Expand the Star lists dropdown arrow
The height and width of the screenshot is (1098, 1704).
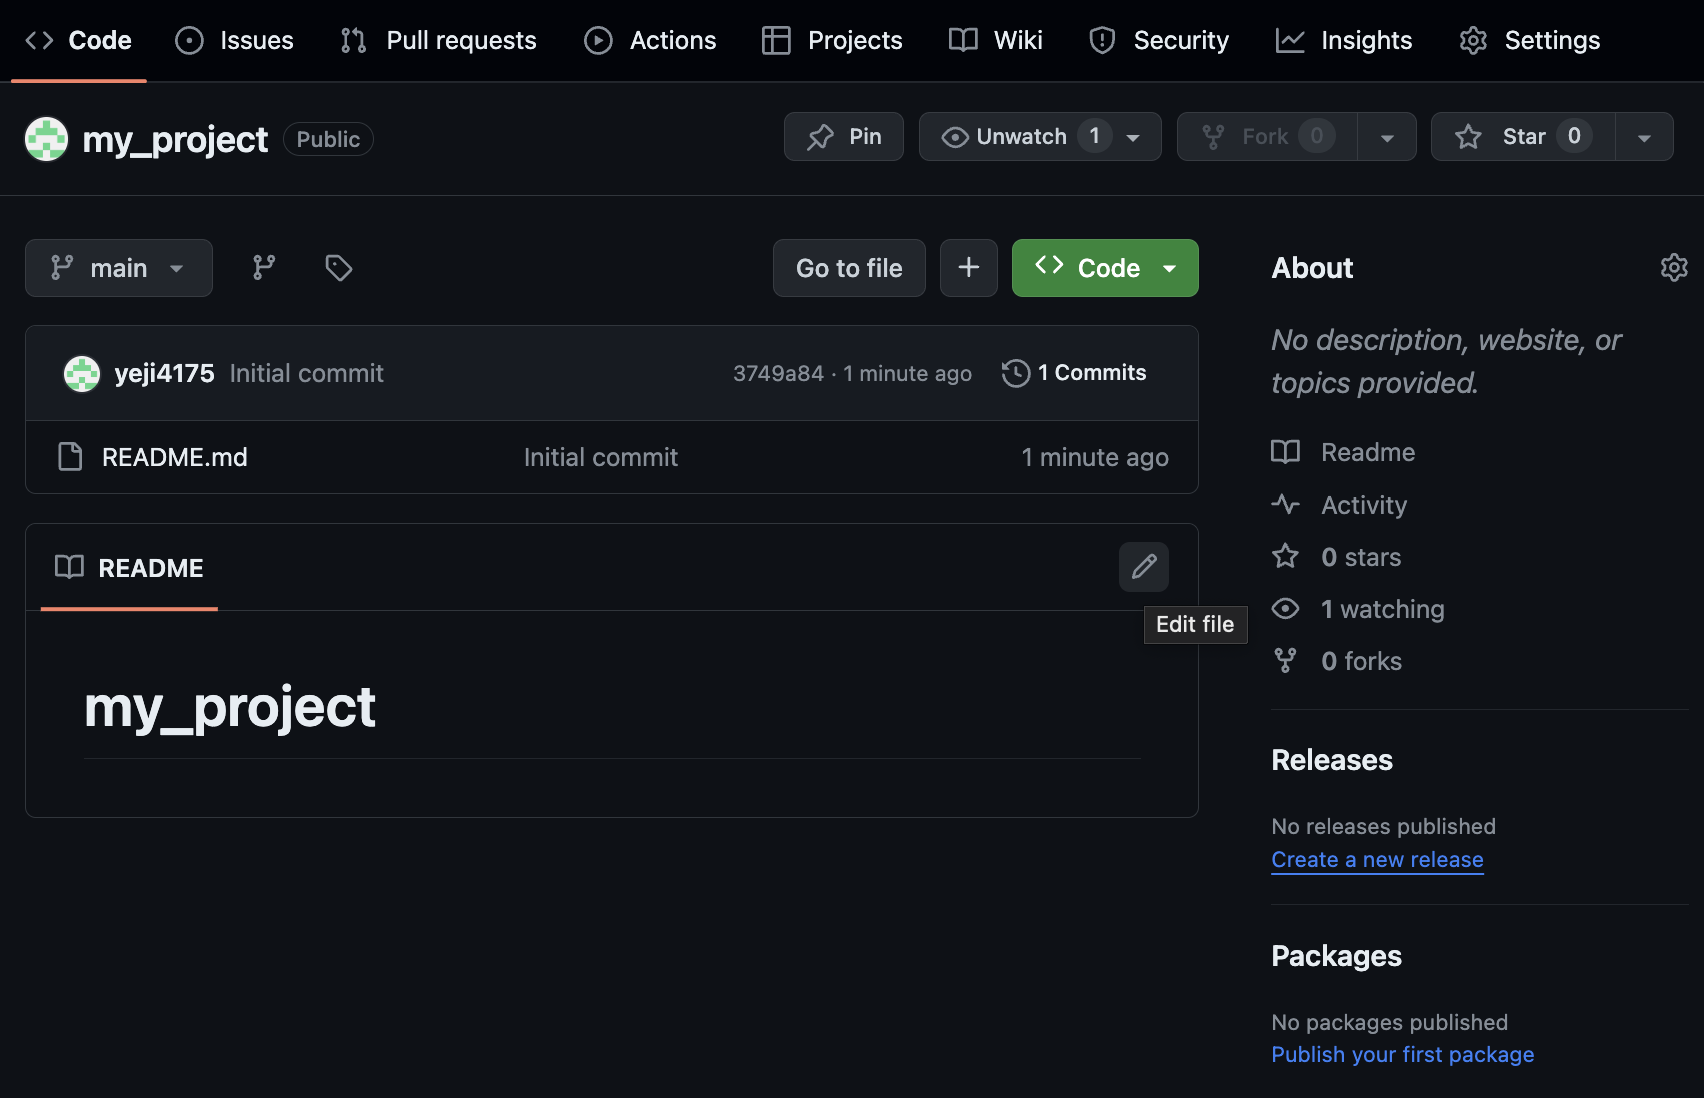tap(1644, 137)
